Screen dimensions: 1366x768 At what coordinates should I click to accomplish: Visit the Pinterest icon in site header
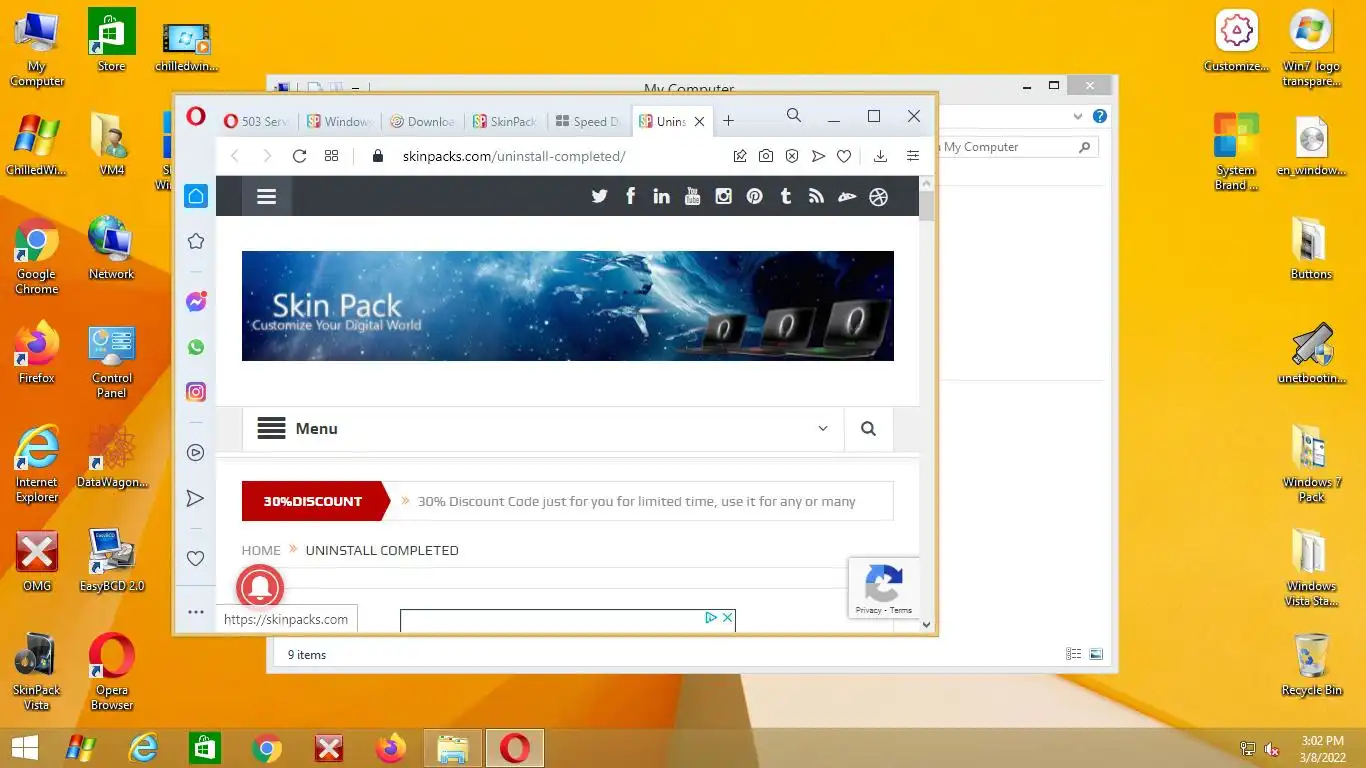tap(754, 196)
